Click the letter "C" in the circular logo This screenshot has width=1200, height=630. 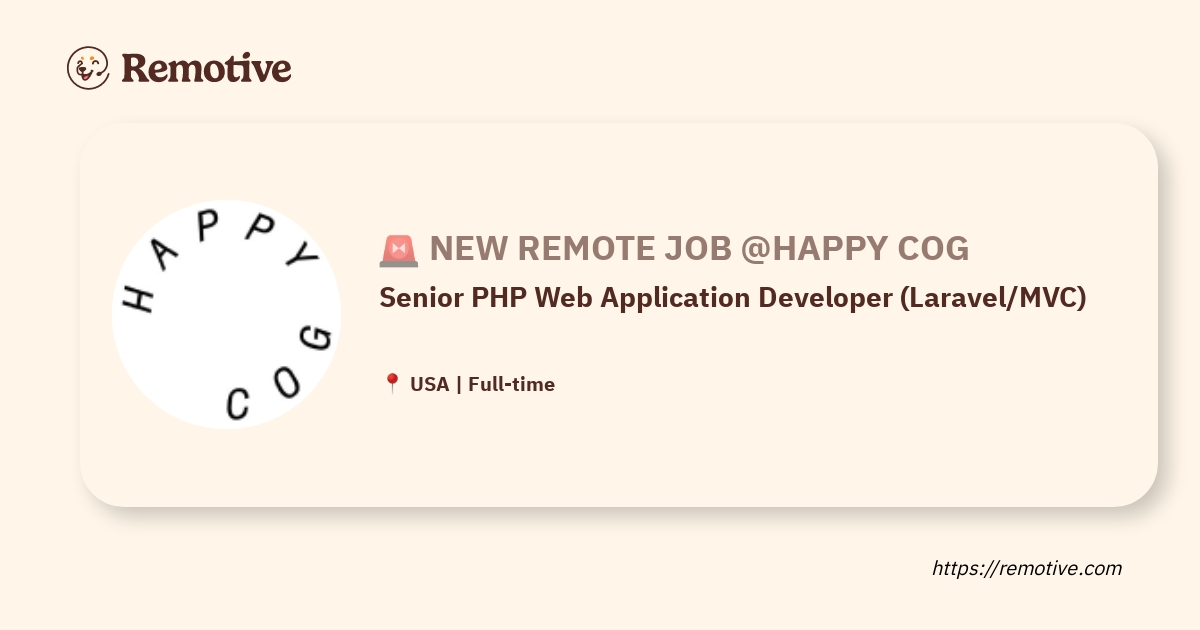click(x=237, y=403)
